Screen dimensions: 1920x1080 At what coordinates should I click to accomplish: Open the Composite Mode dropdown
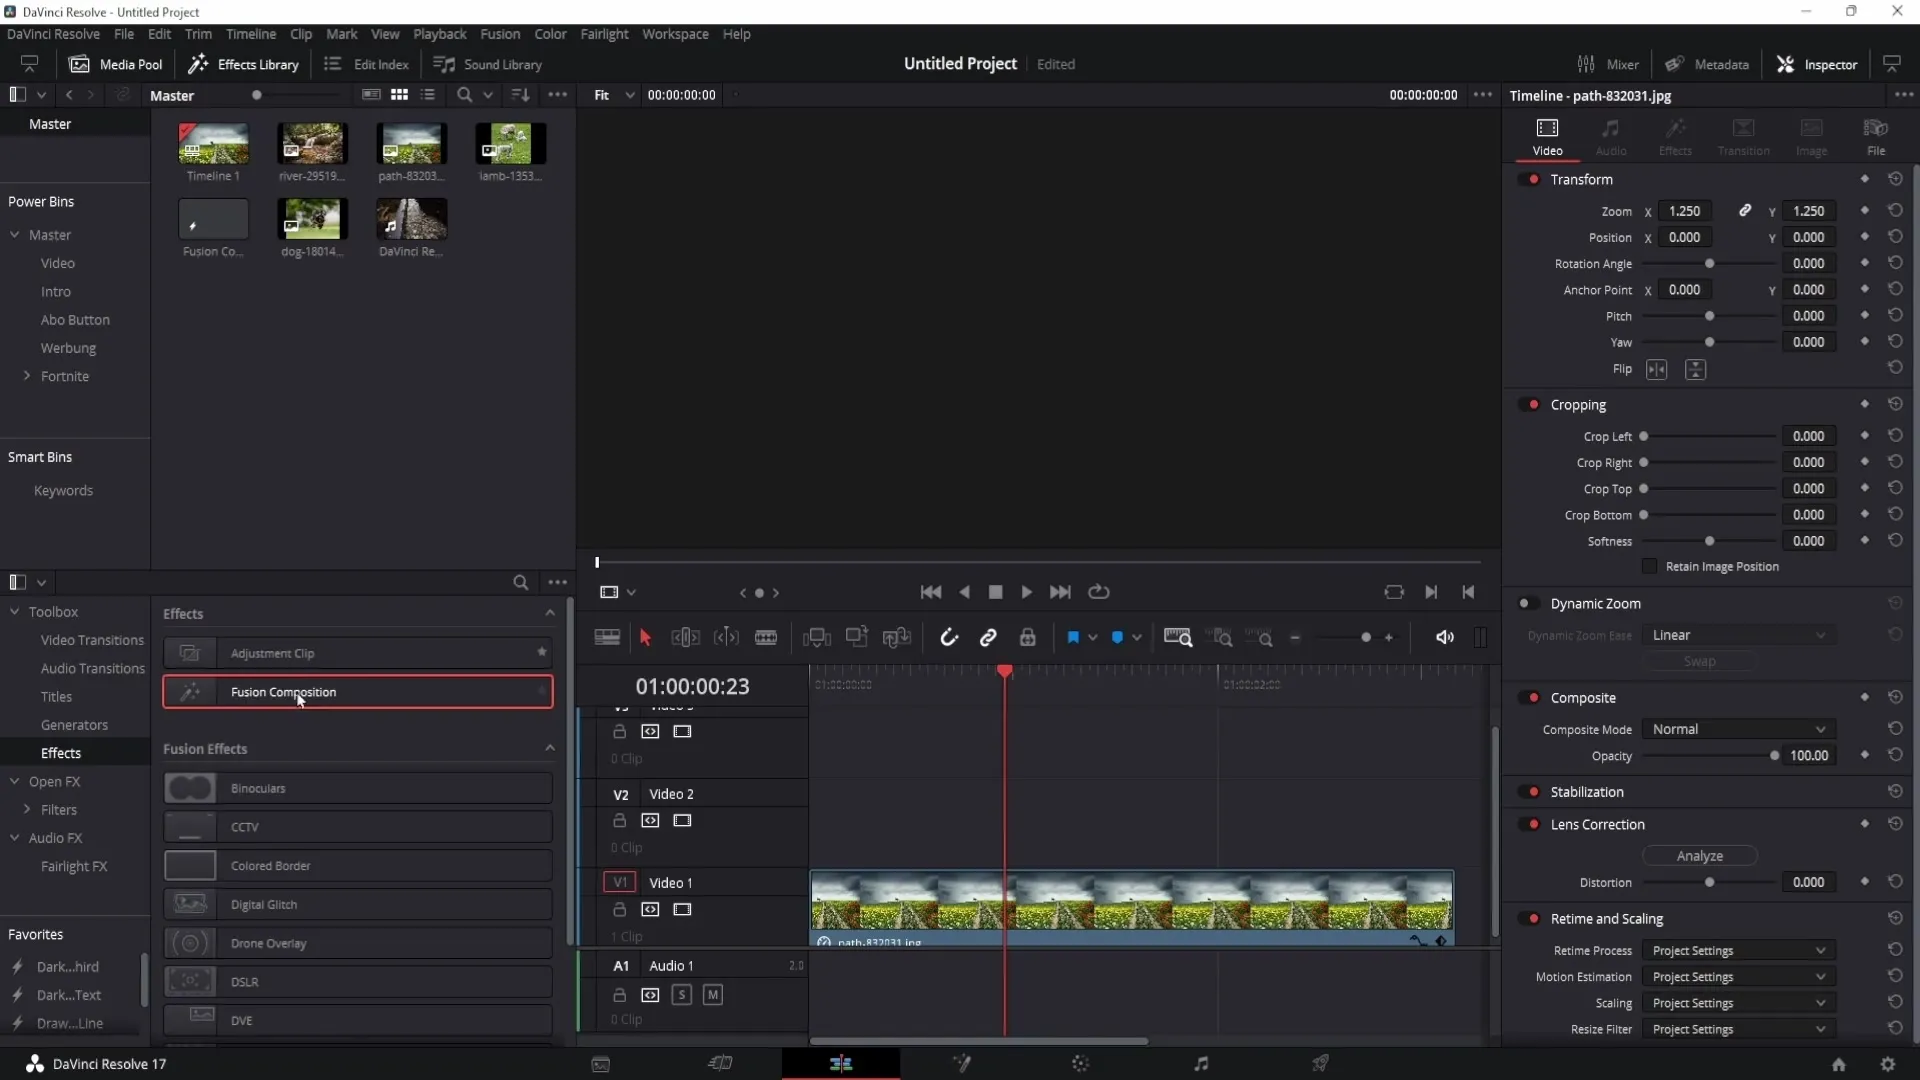pos(1739,730)
